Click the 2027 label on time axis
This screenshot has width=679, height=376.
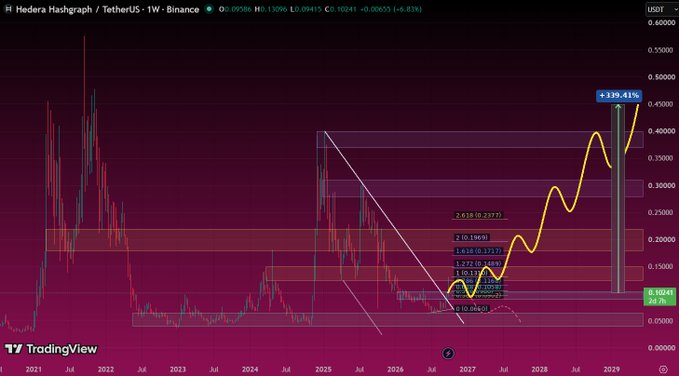[x=467, y=370]
